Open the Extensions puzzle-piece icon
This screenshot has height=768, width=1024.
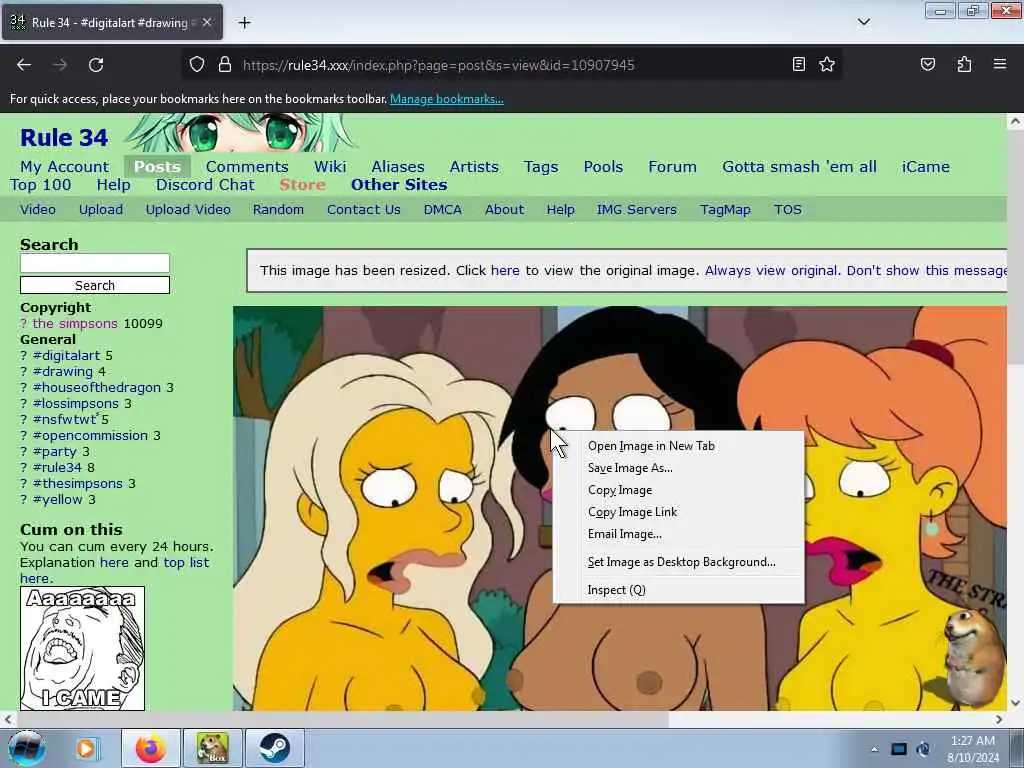(964, 64)
